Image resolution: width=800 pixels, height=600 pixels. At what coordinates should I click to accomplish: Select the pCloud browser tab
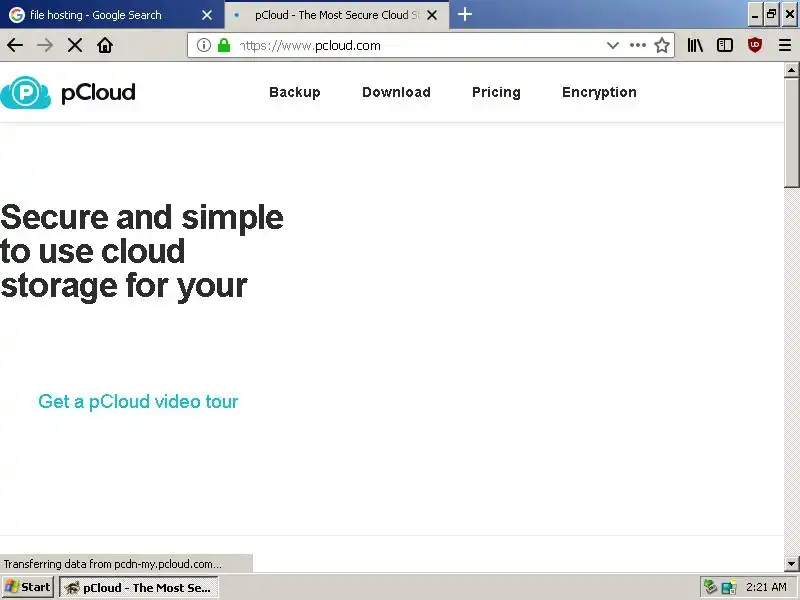pyautogui.click(x=336, y=15)
